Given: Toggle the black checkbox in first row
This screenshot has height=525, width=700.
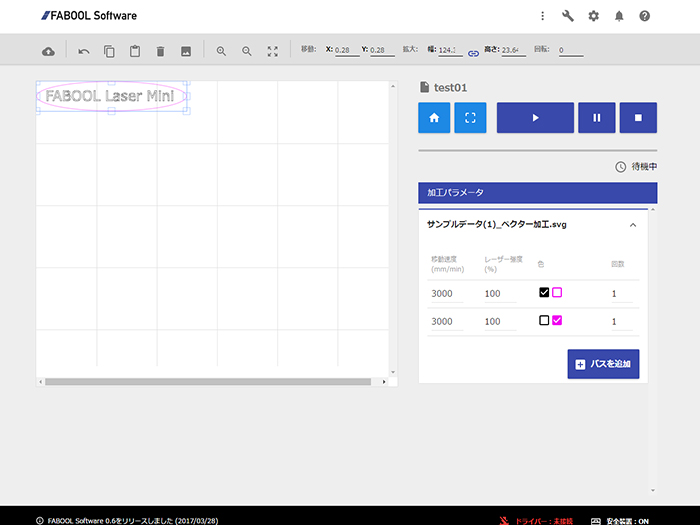Looking at the screenshot, I should [x=544, y=292].
